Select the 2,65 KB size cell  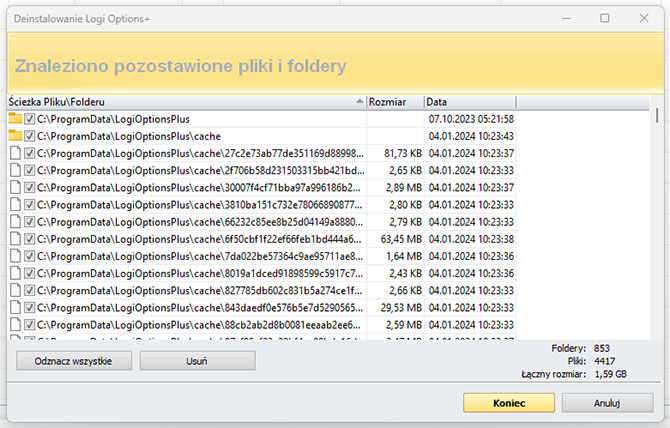(405, 170)
